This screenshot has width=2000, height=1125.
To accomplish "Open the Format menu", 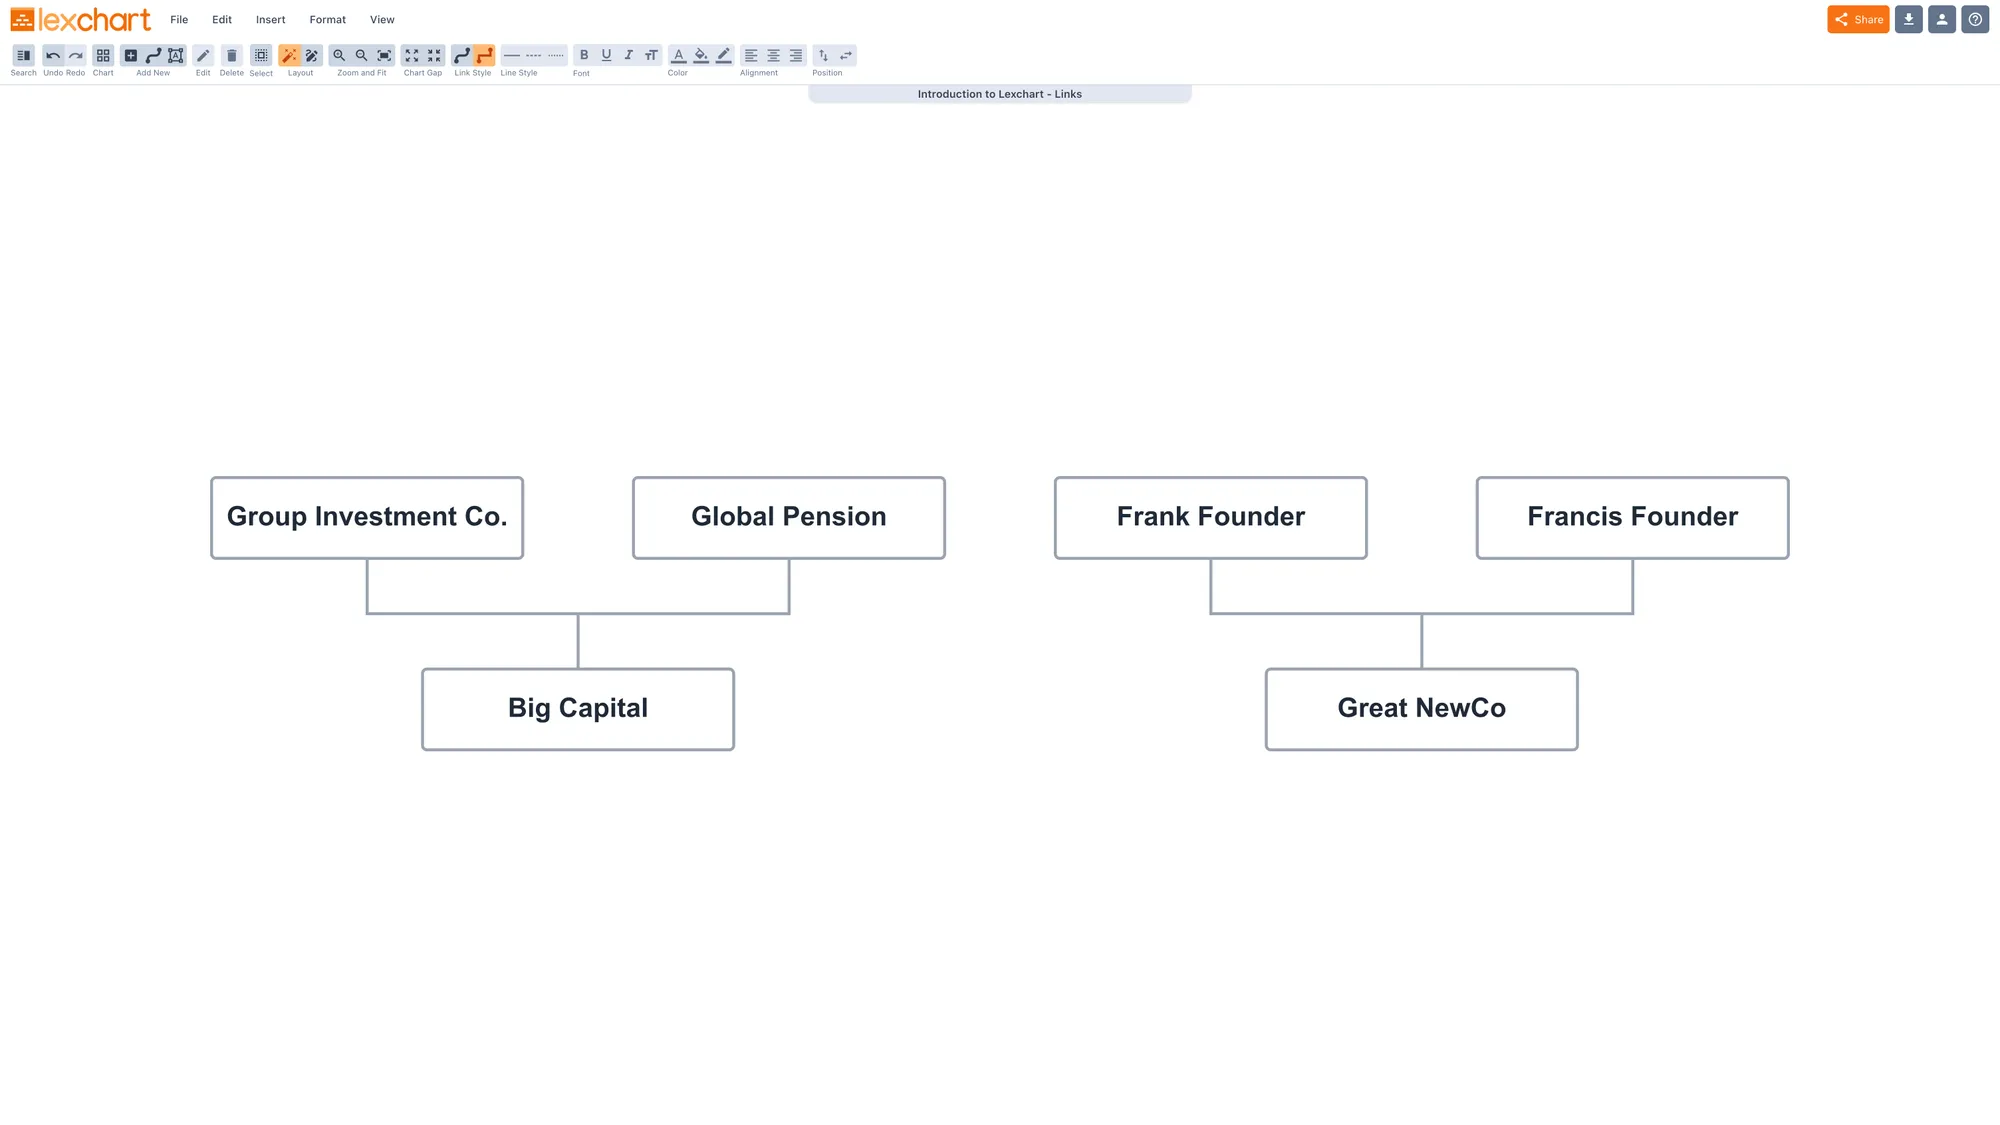I will [x=327, y=19].
